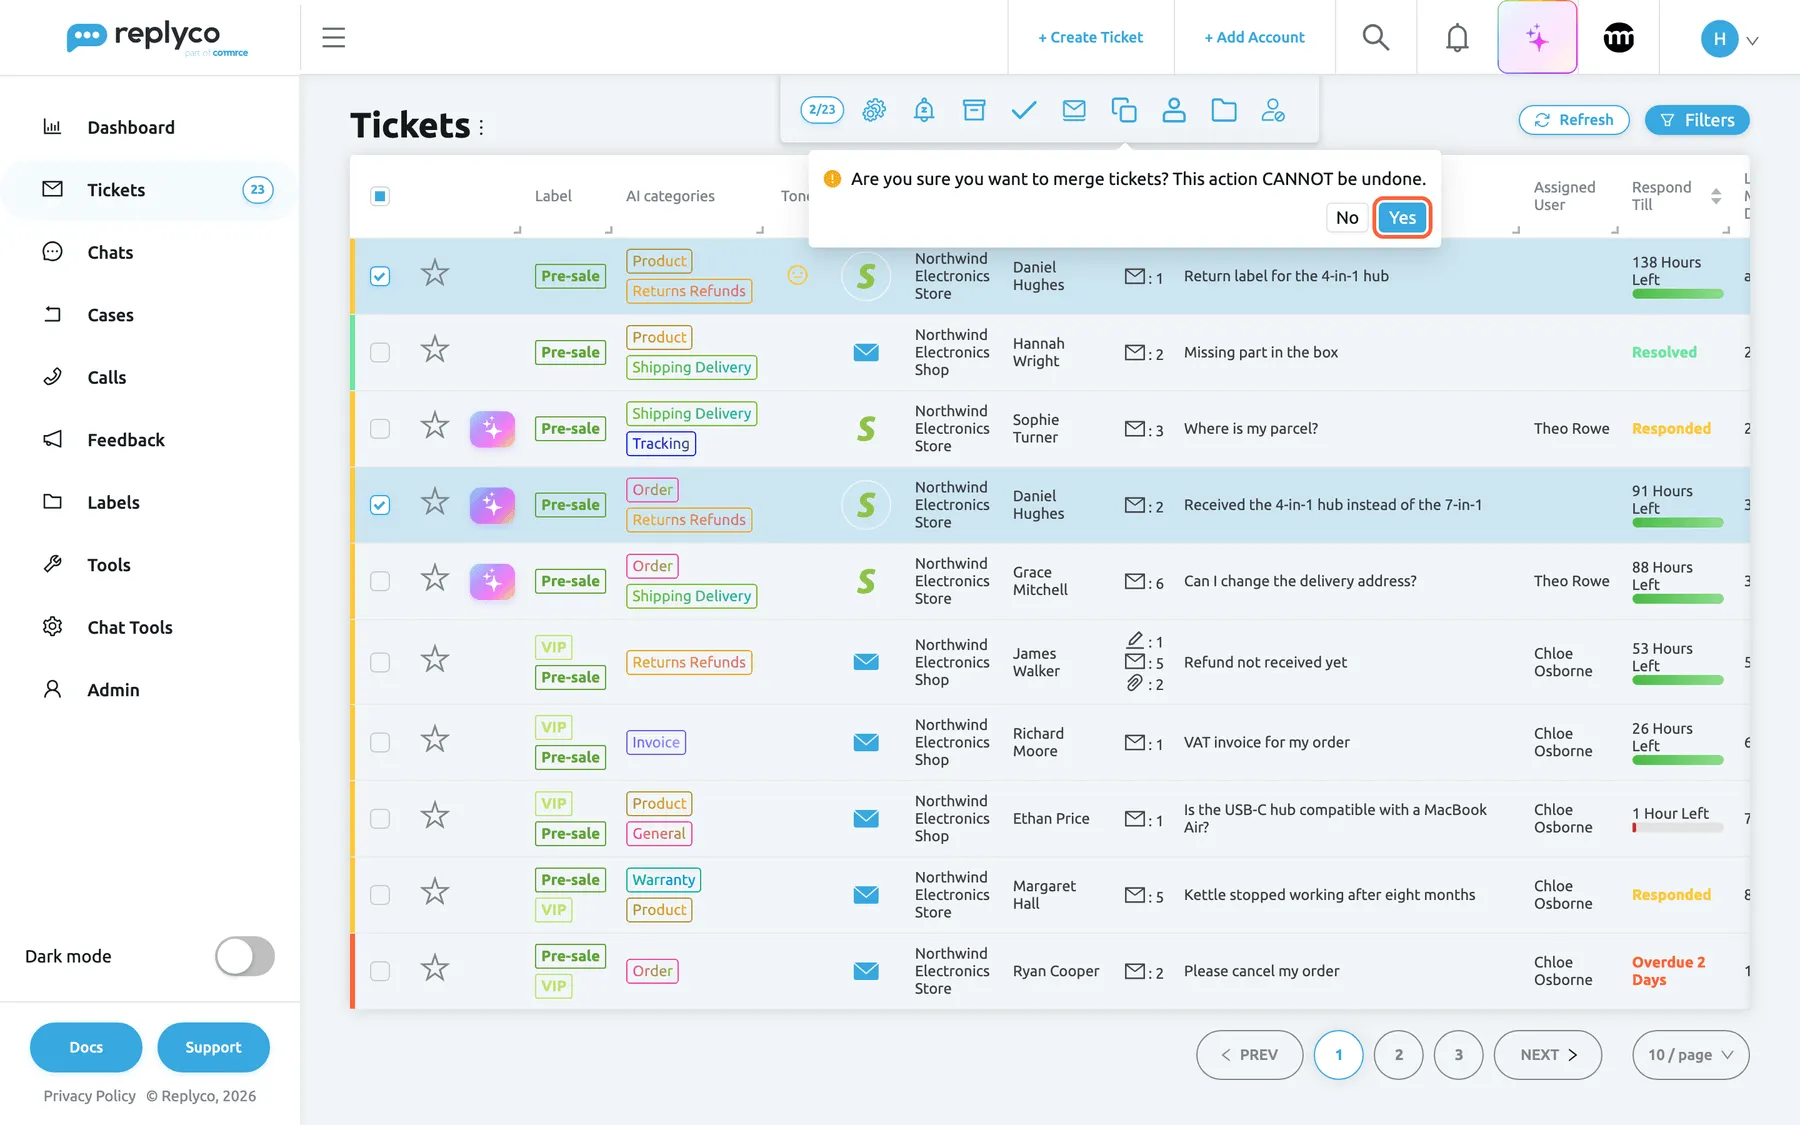Click 138 Hours Left progress bar
The width and height of the screenshot is (1800, 1125).
coord(1677,294)
